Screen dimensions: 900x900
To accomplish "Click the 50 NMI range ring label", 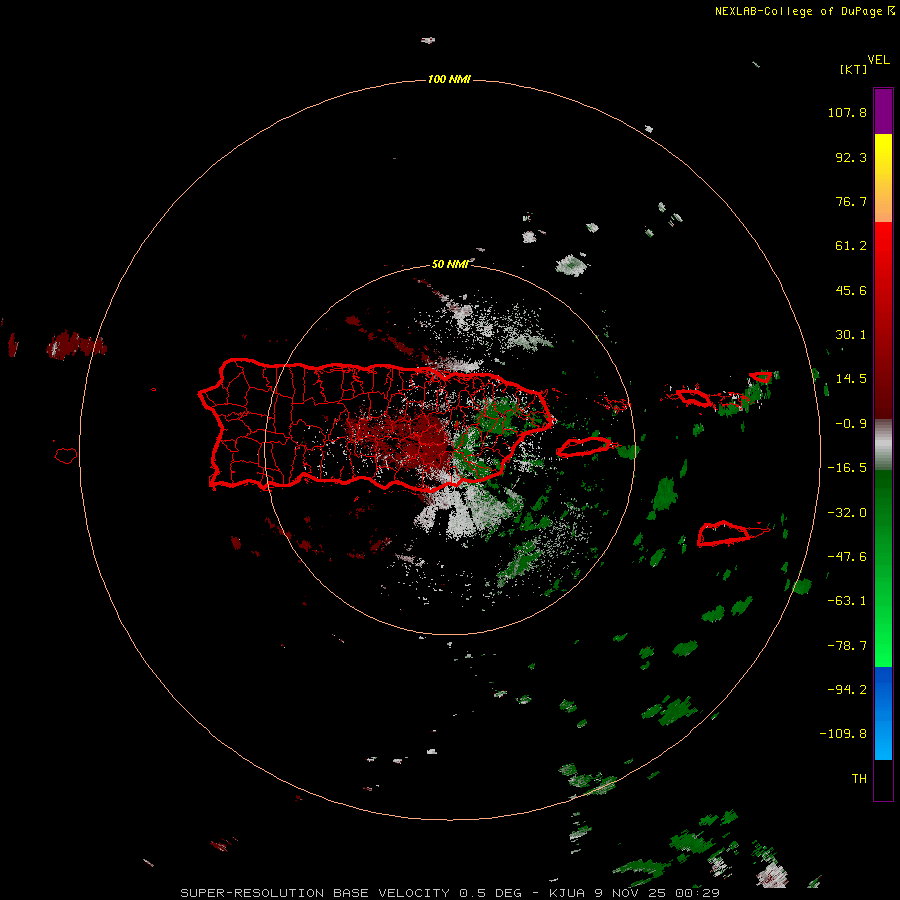I will (x=450, y=264).
